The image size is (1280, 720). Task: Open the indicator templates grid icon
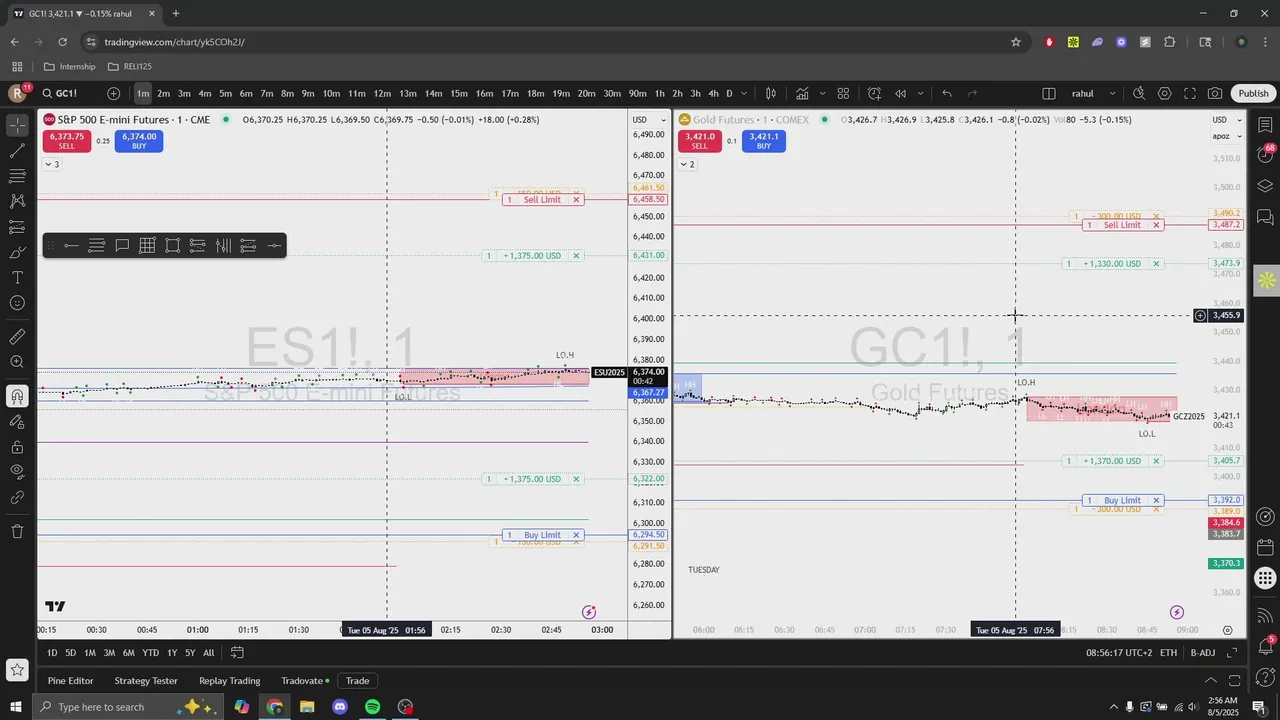(843, 93)
